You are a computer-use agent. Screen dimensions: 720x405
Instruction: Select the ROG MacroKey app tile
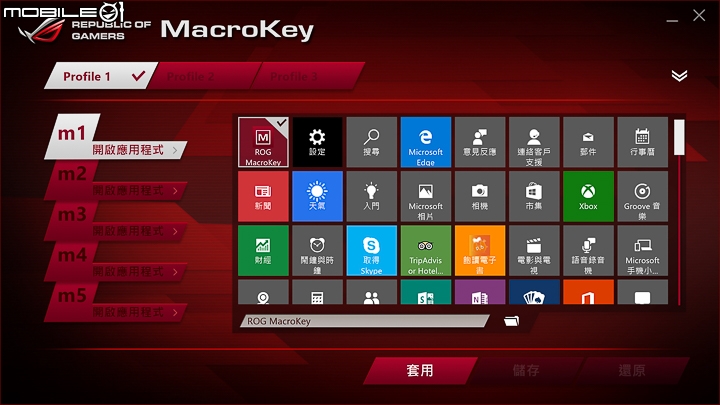[x=263, y=142]
